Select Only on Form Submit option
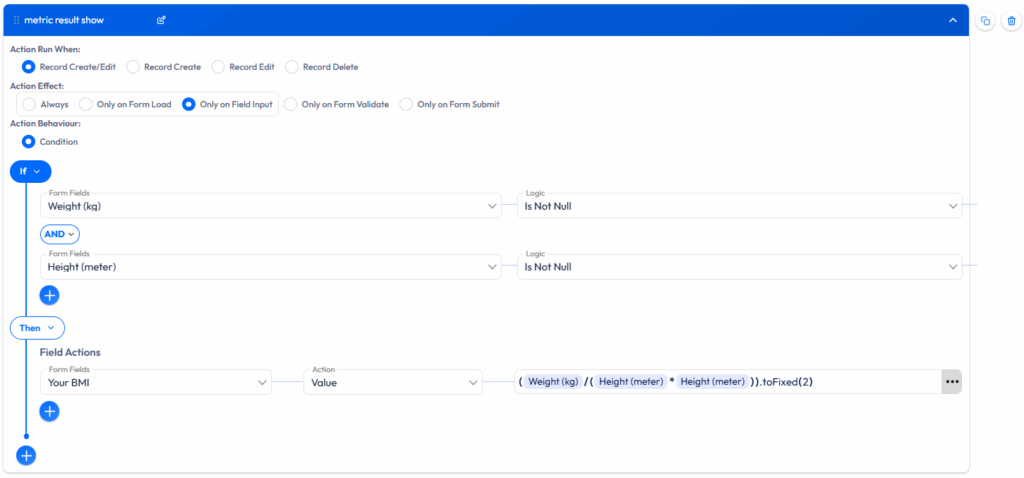The image size is (1024, 478). (406, 104)
